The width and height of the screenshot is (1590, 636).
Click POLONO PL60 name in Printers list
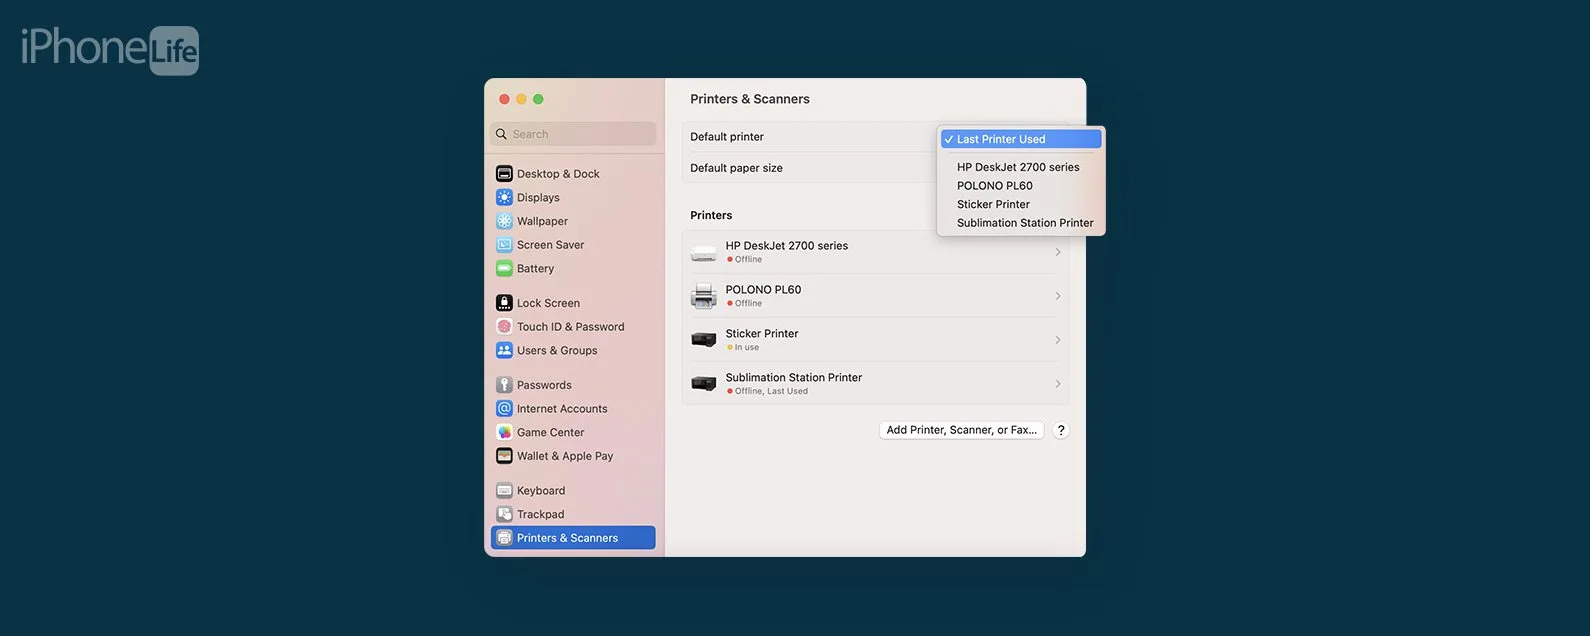763,290
